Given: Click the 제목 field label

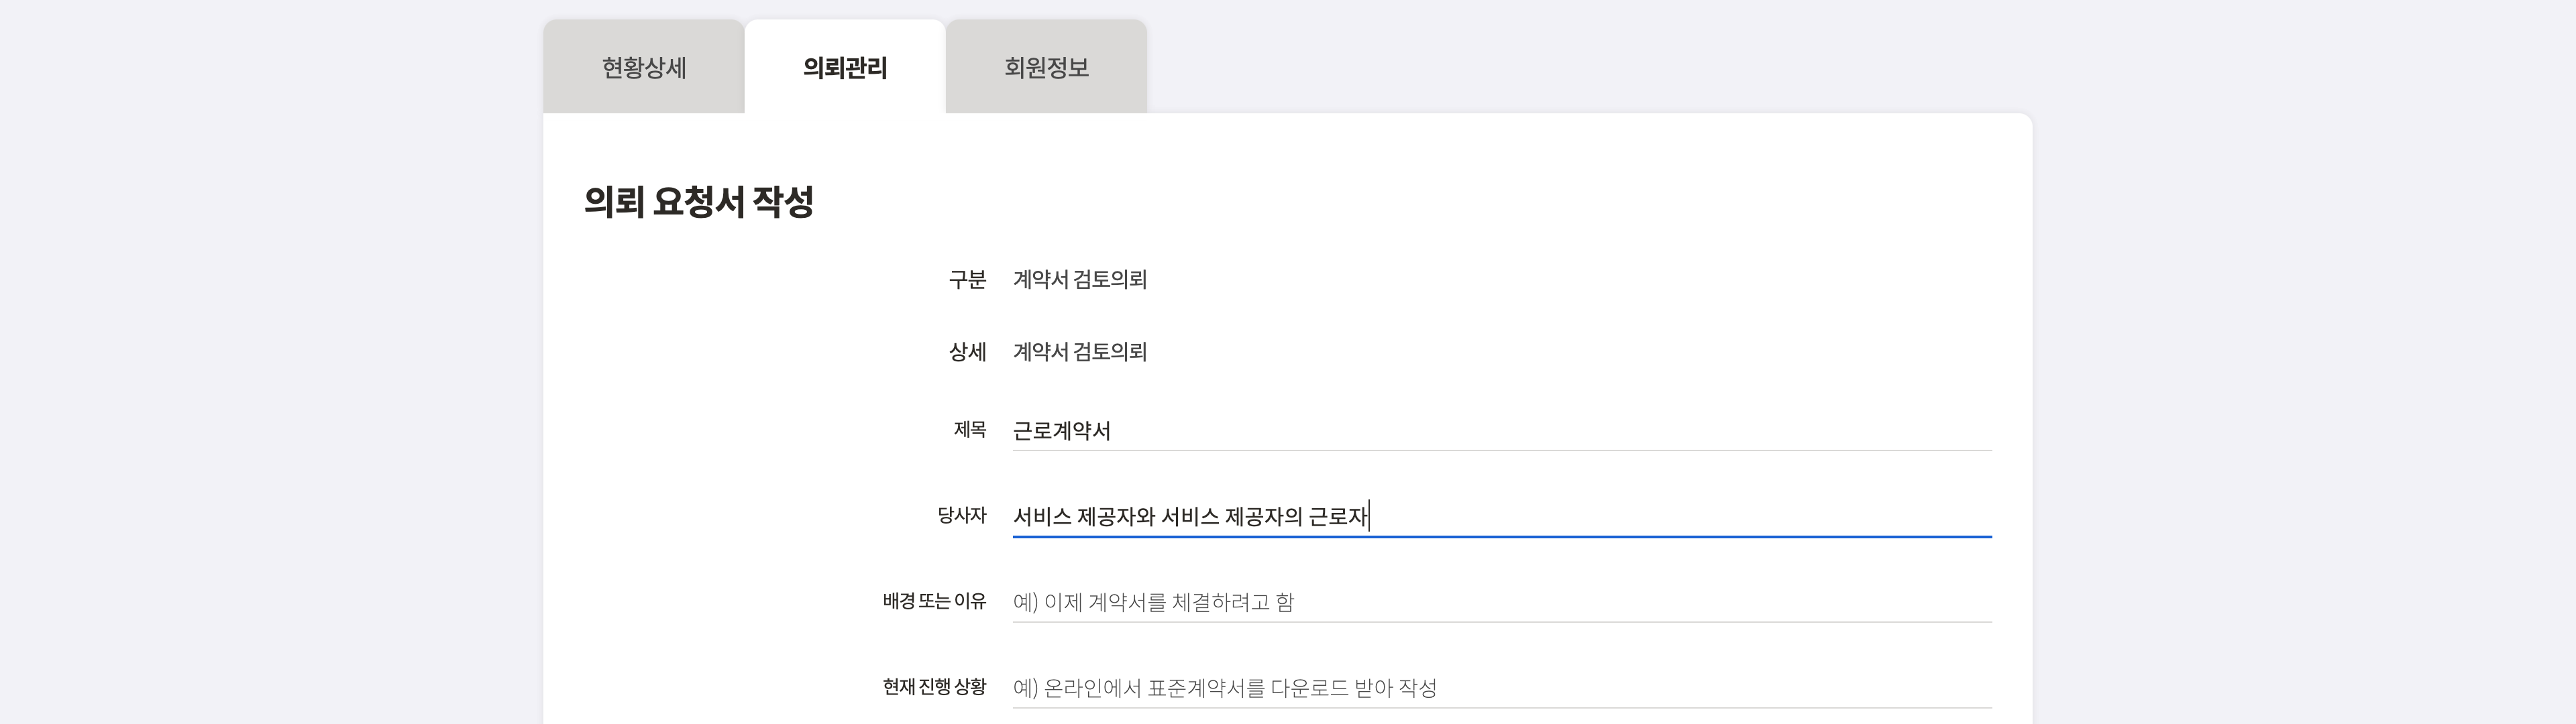Looking at the screenshot, I should click(969, 430).
